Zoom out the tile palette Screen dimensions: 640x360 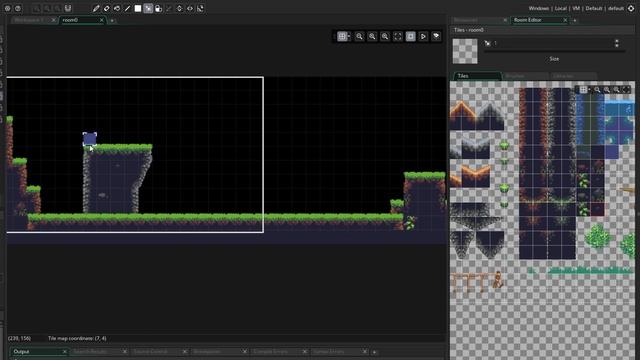click(x=598, y=90)
